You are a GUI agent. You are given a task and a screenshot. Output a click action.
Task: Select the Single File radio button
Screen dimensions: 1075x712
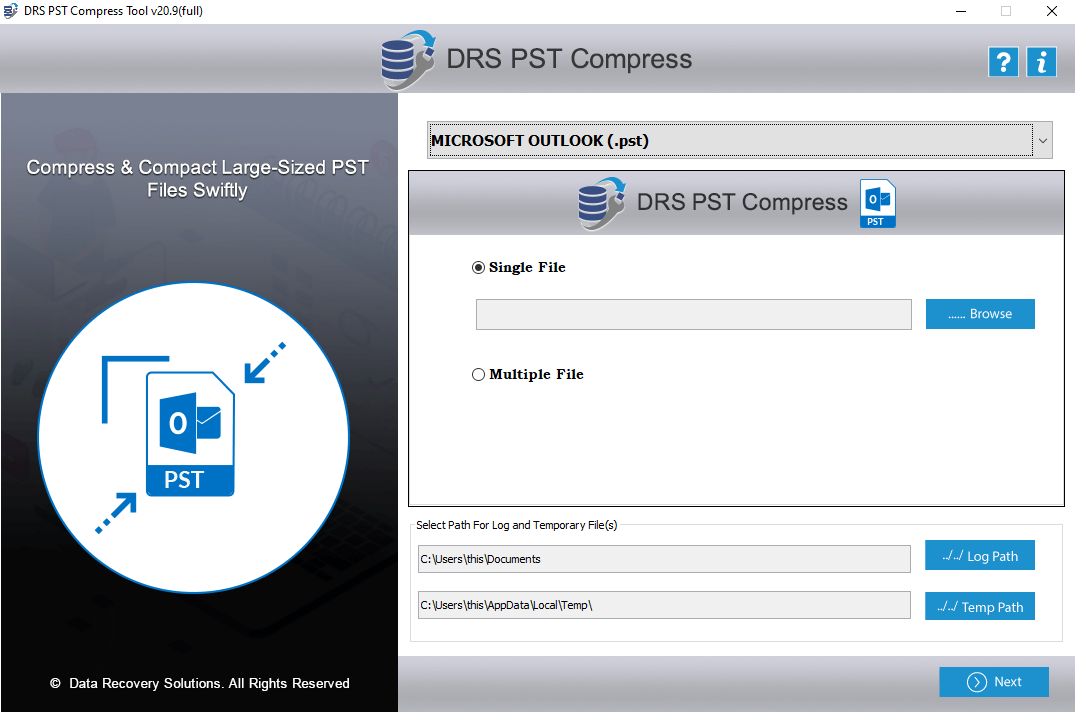tap(478, 267)
